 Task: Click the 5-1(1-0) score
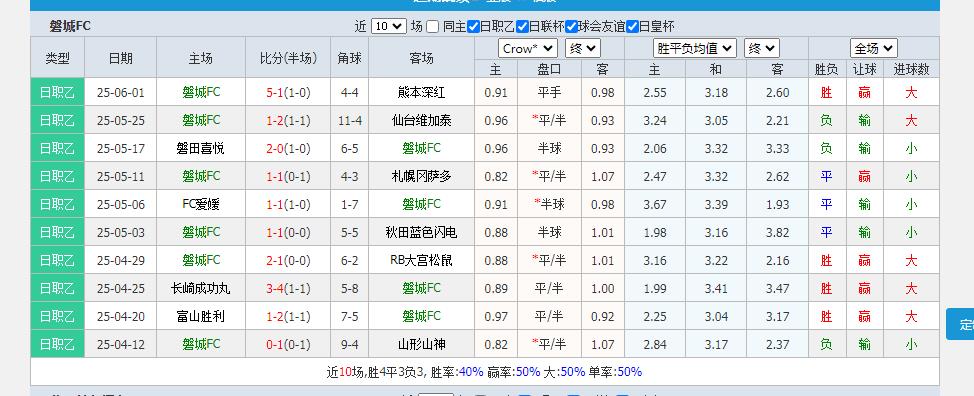(288, 92)
